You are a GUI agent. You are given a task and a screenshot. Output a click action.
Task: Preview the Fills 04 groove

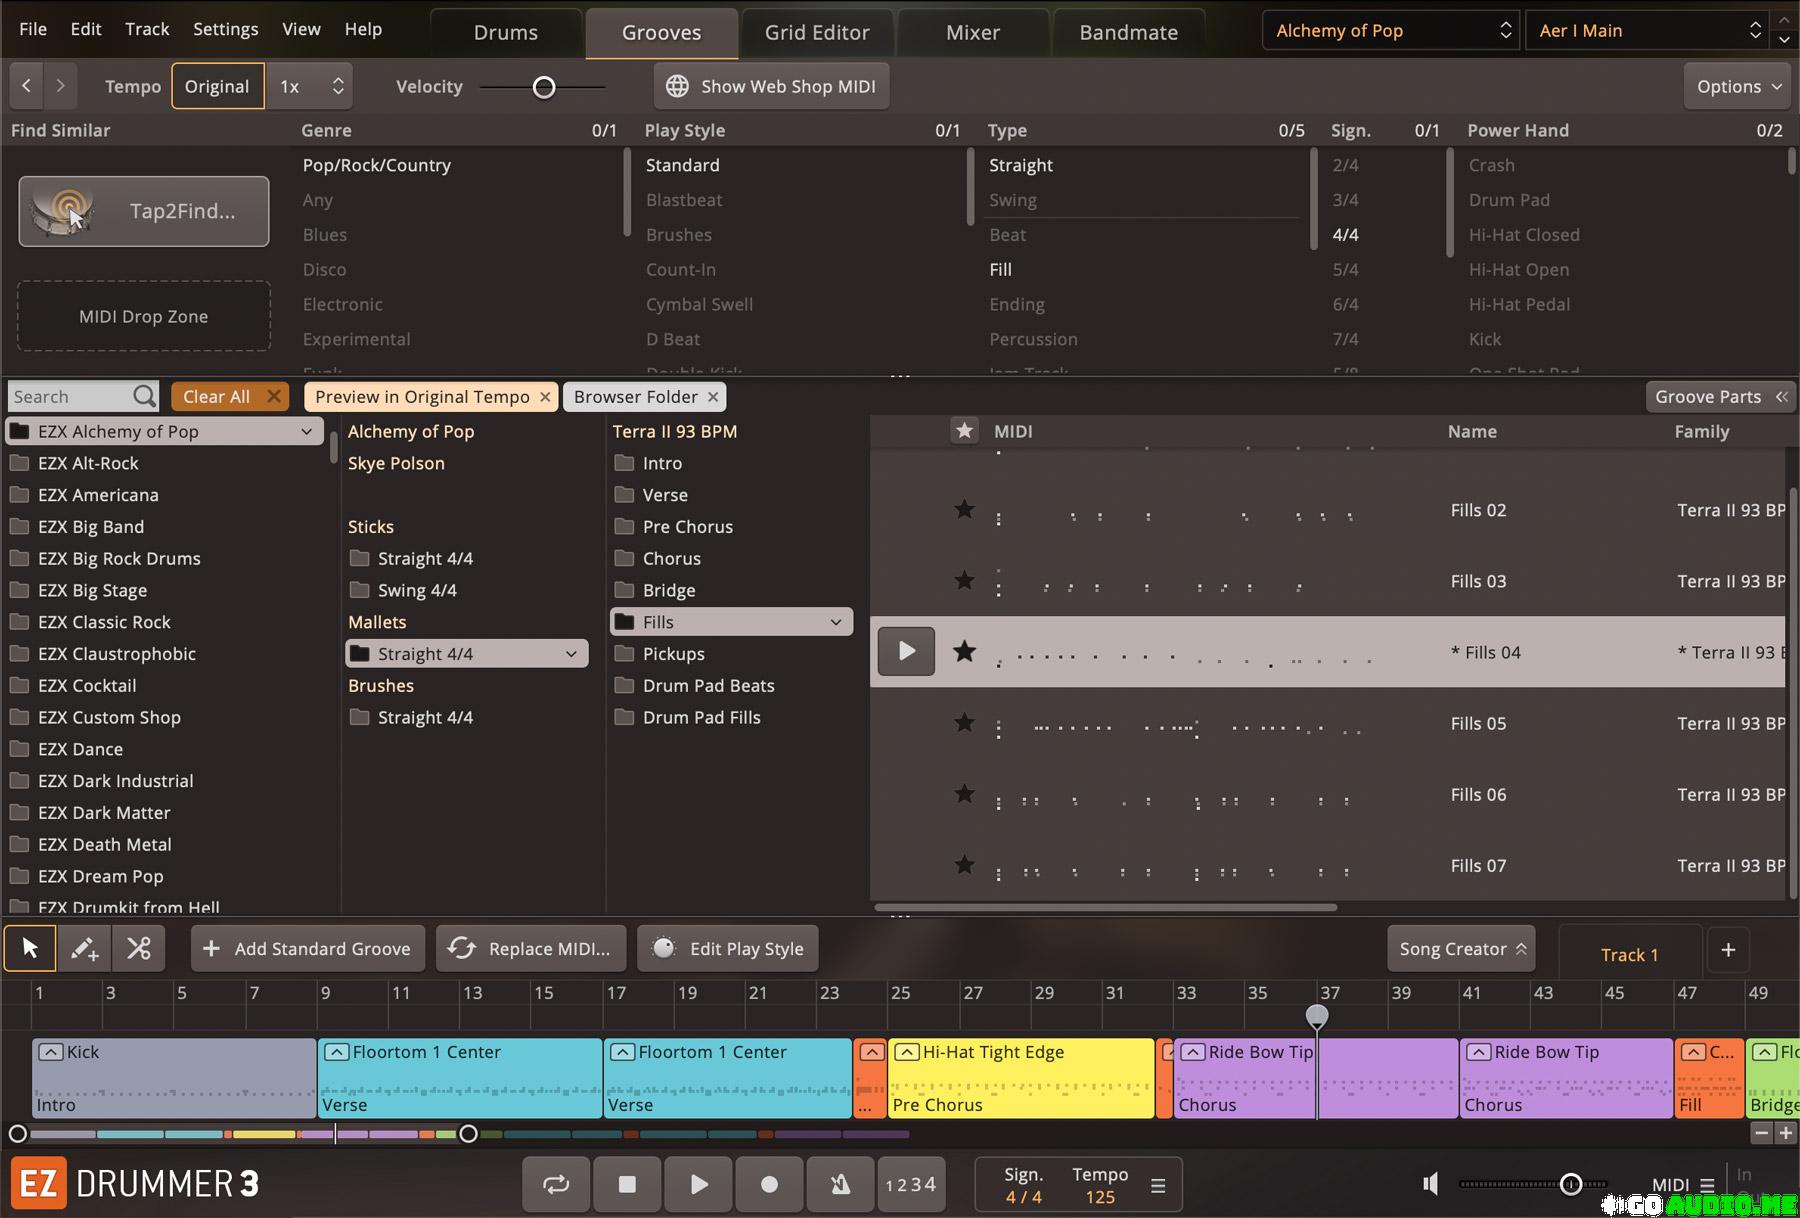[x=906, y=651]
